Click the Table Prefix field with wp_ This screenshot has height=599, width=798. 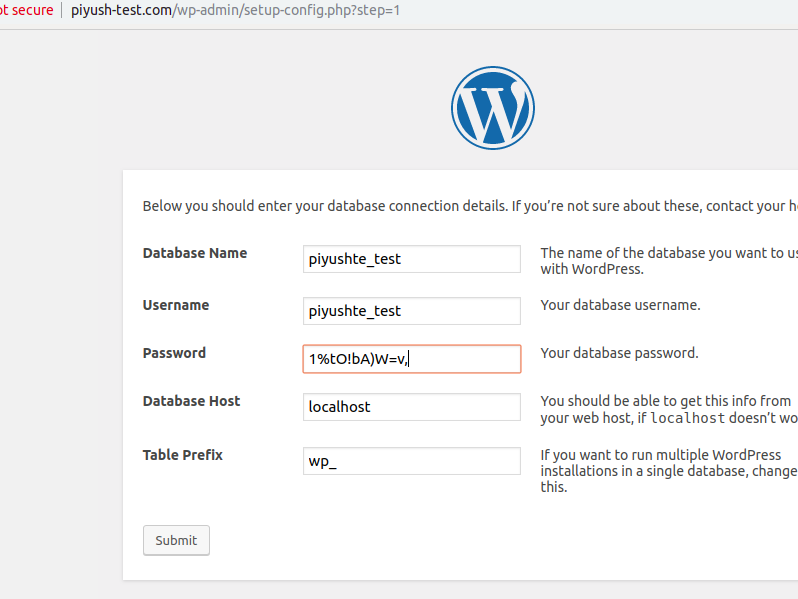coord(412,461)
